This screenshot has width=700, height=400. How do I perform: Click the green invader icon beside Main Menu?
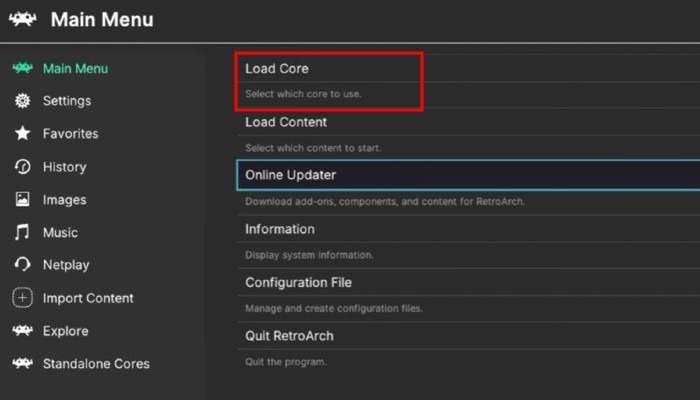point(22,68)
